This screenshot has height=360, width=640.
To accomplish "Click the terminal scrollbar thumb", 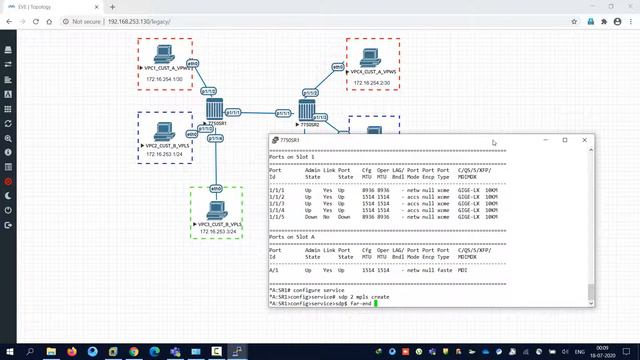I will (x=591, y=292).
